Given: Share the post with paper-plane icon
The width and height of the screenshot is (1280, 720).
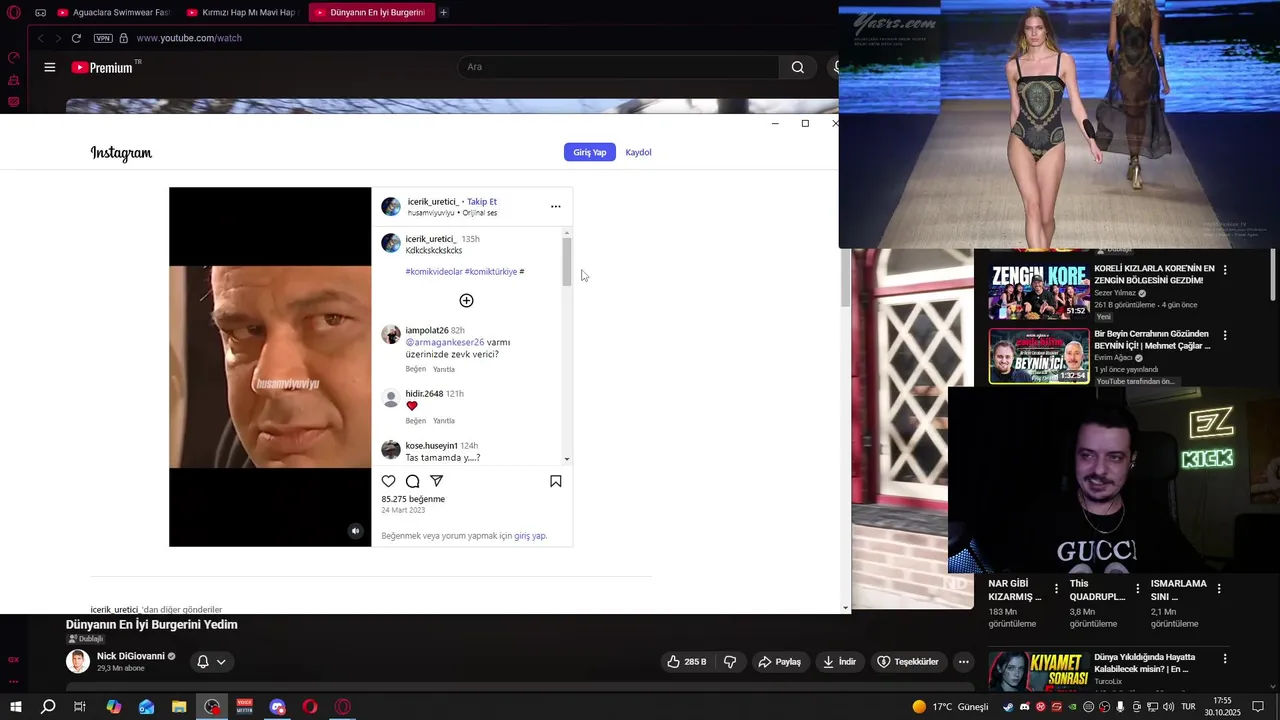Looking at the screenshot, I should [436, 481].
